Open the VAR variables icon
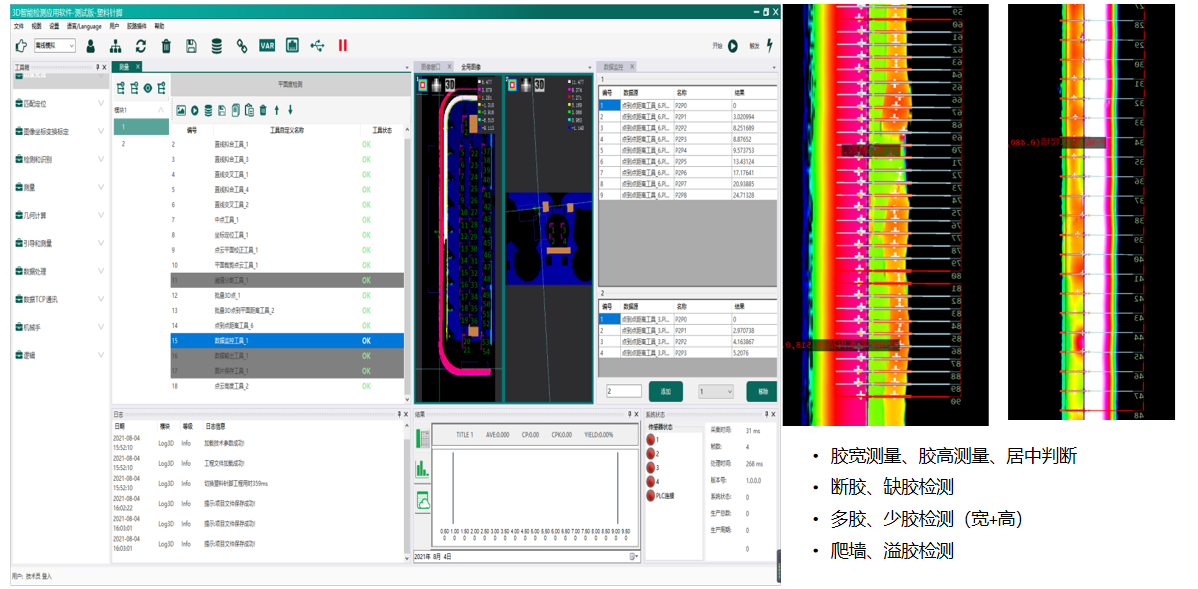This screenshot has width=1198, height=589. pos(267,46)
